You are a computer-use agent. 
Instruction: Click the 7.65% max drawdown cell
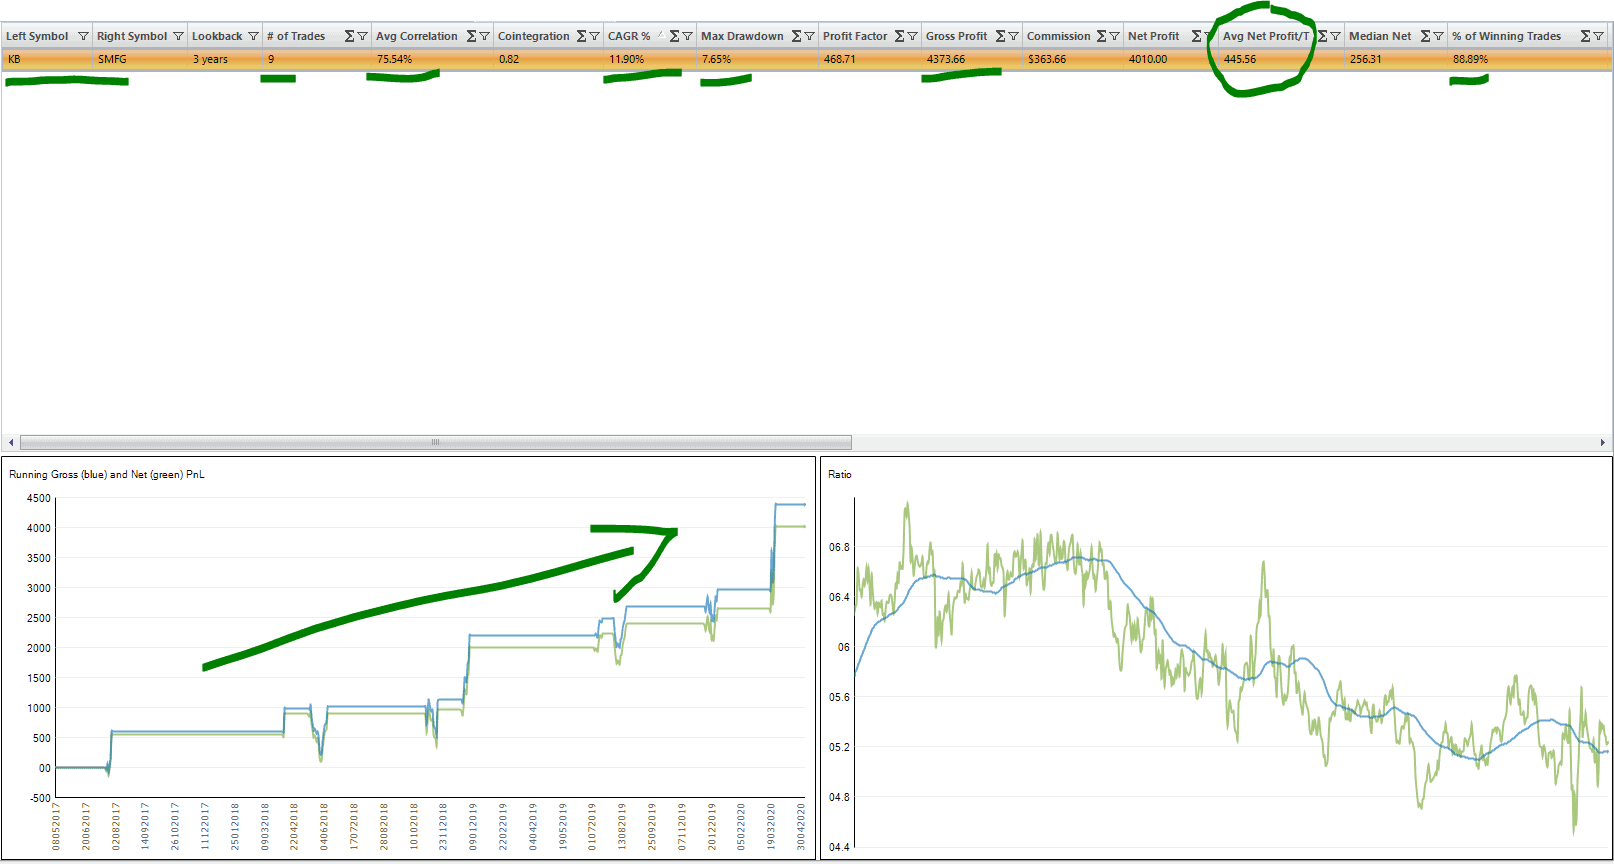(757, 59)
